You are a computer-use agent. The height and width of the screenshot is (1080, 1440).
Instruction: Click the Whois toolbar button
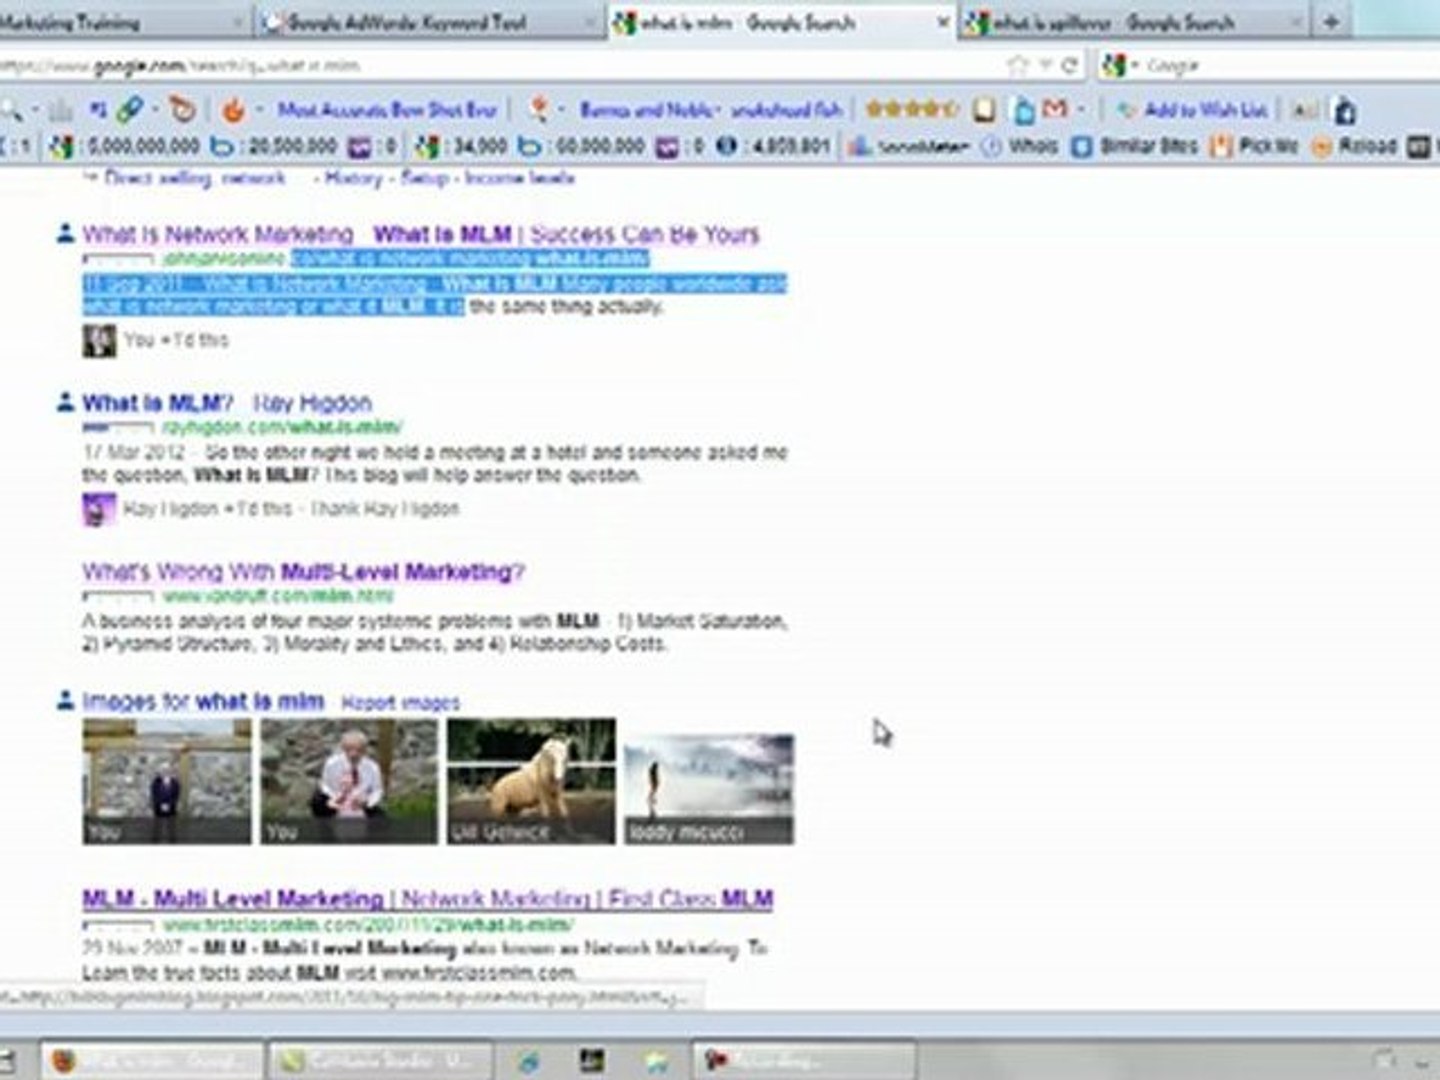(1019, 147)
